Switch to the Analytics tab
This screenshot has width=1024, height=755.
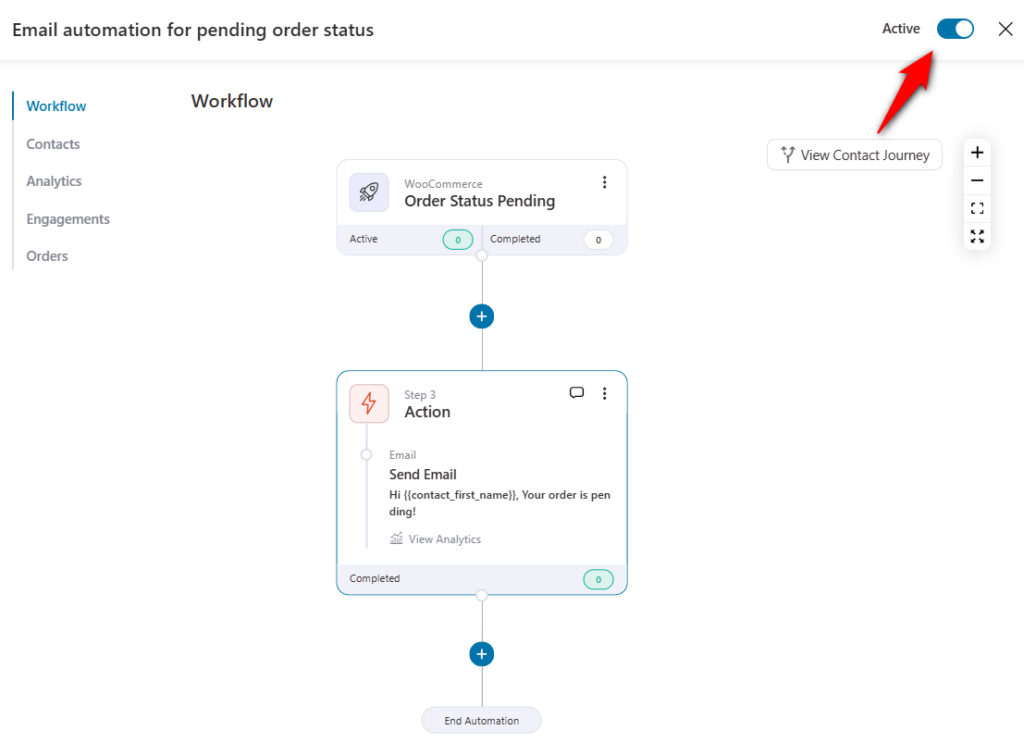[54, 181]
